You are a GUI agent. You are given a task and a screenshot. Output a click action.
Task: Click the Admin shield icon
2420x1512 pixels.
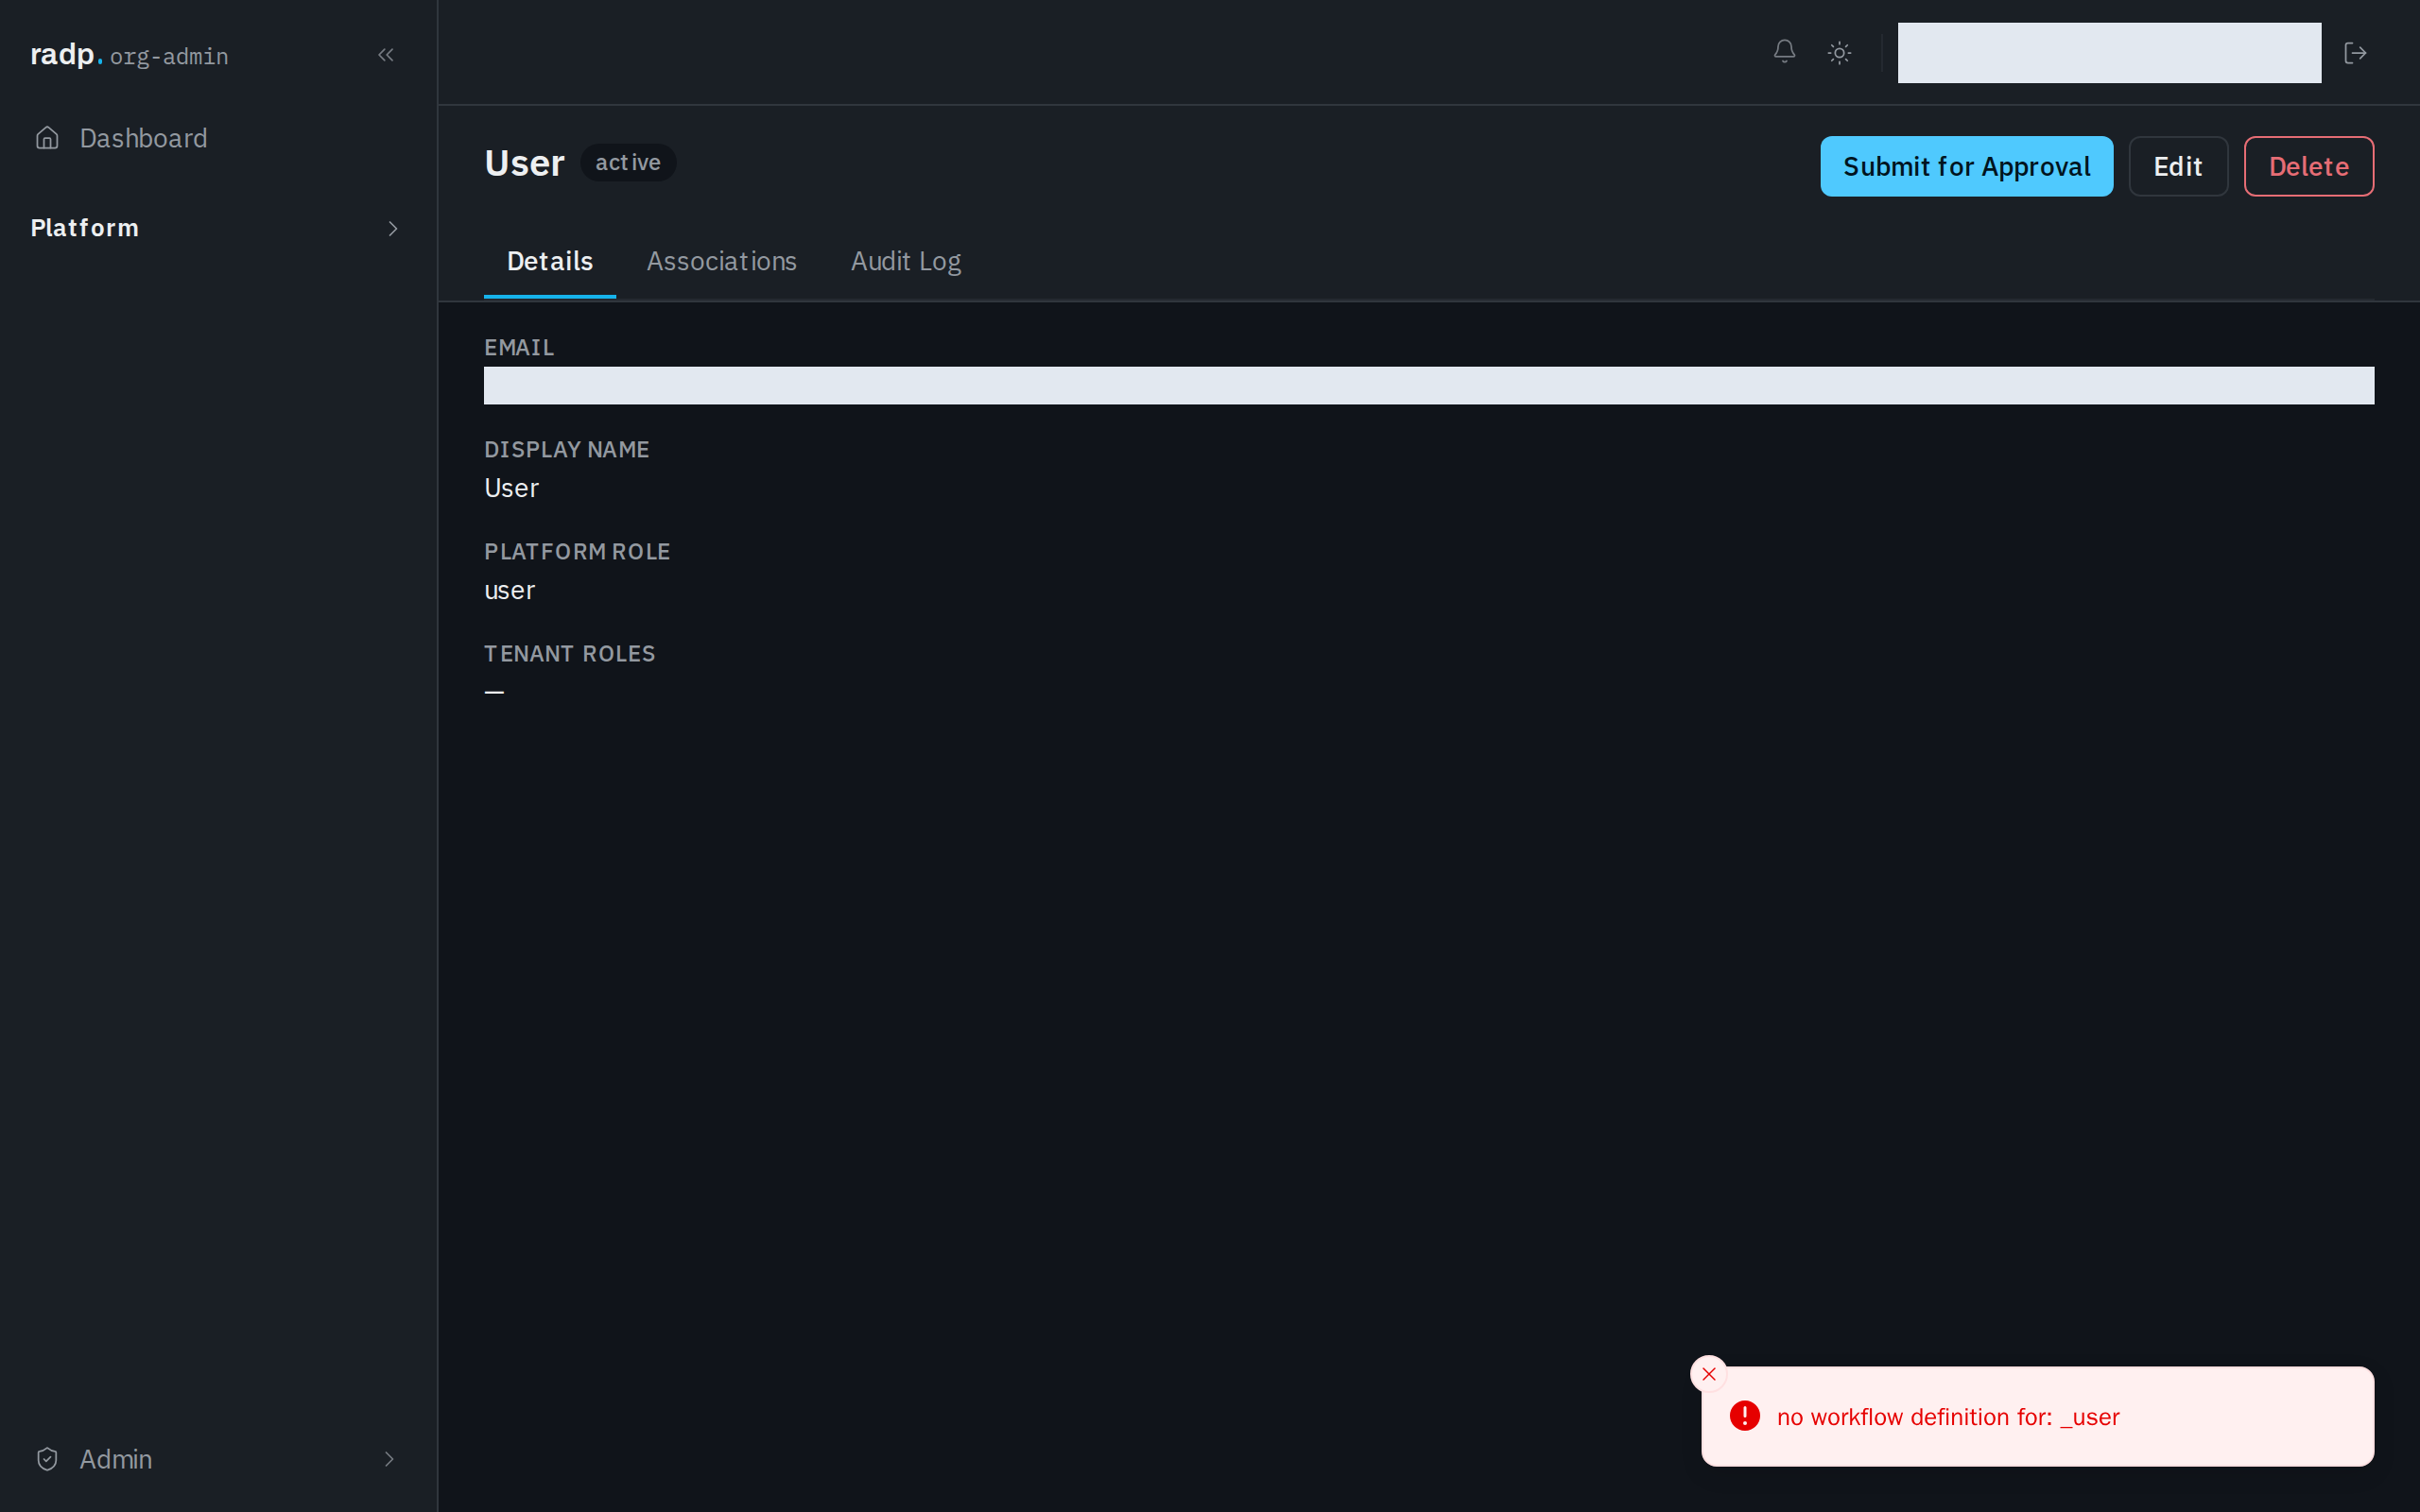click(47, 1459)
